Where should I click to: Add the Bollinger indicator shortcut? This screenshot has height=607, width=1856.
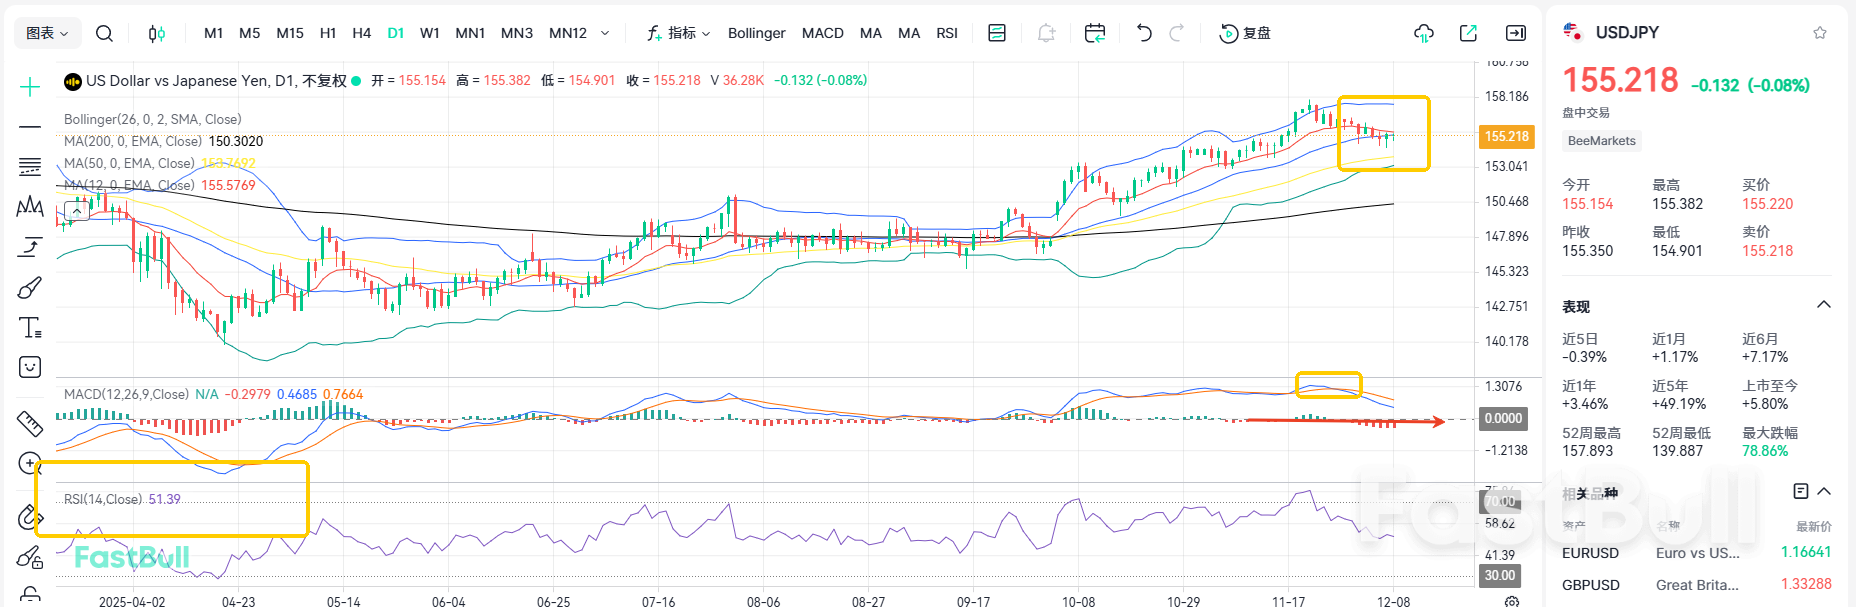point(756,33)
